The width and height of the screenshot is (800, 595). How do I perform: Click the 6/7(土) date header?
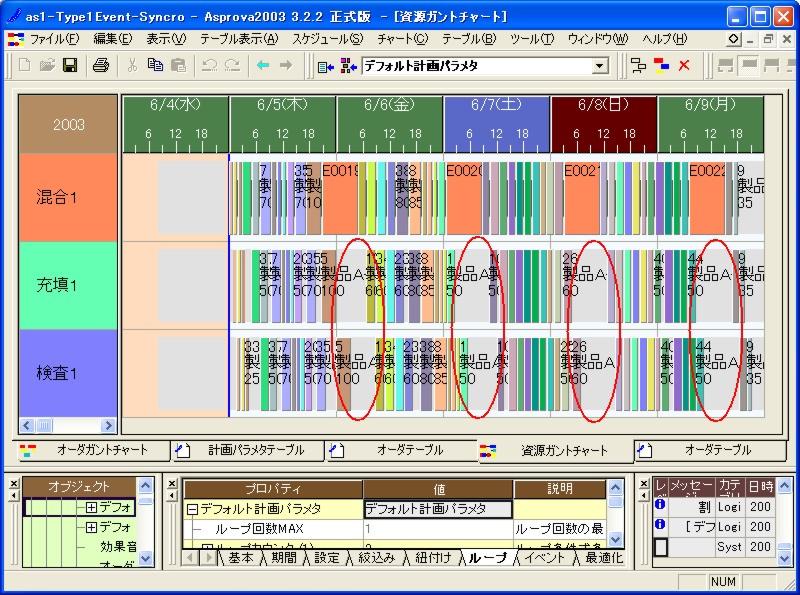(x=496, y=124)
